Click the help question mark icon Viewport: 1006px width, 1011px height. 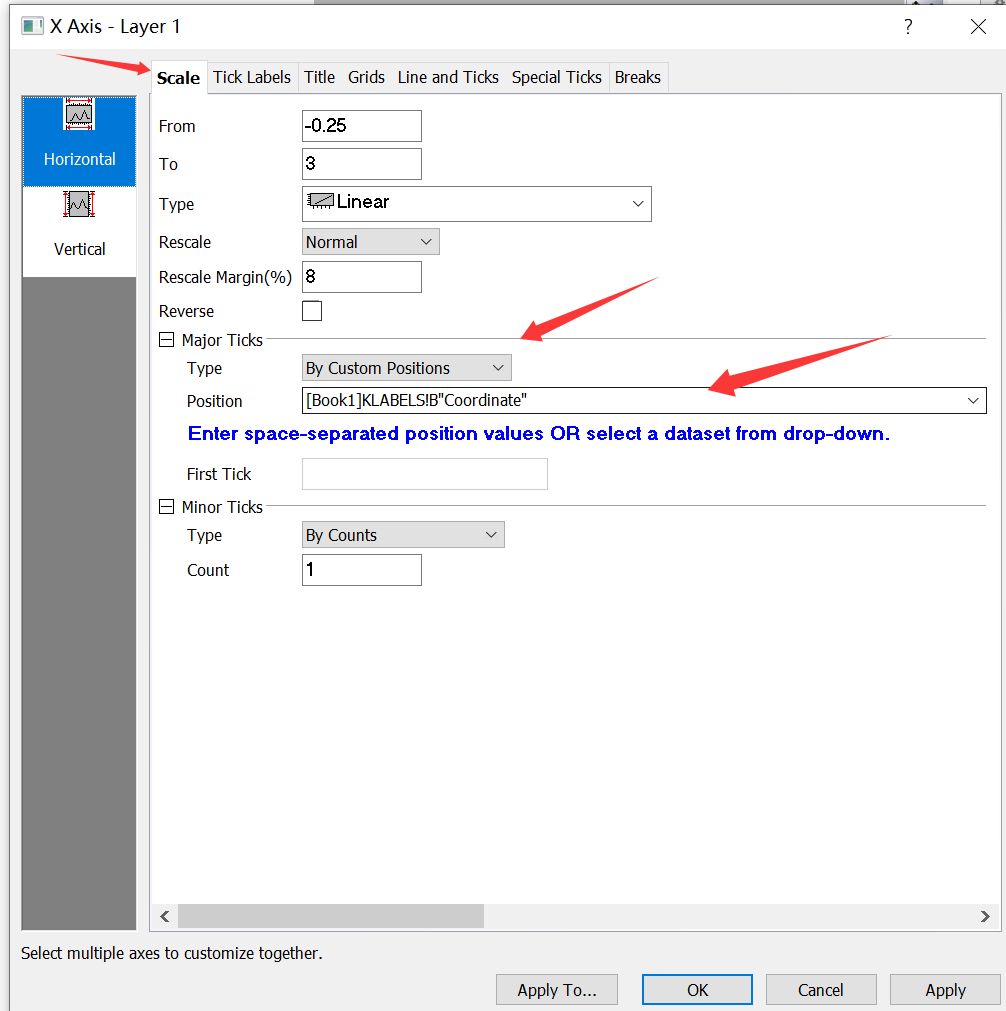[x=908, y=27]
